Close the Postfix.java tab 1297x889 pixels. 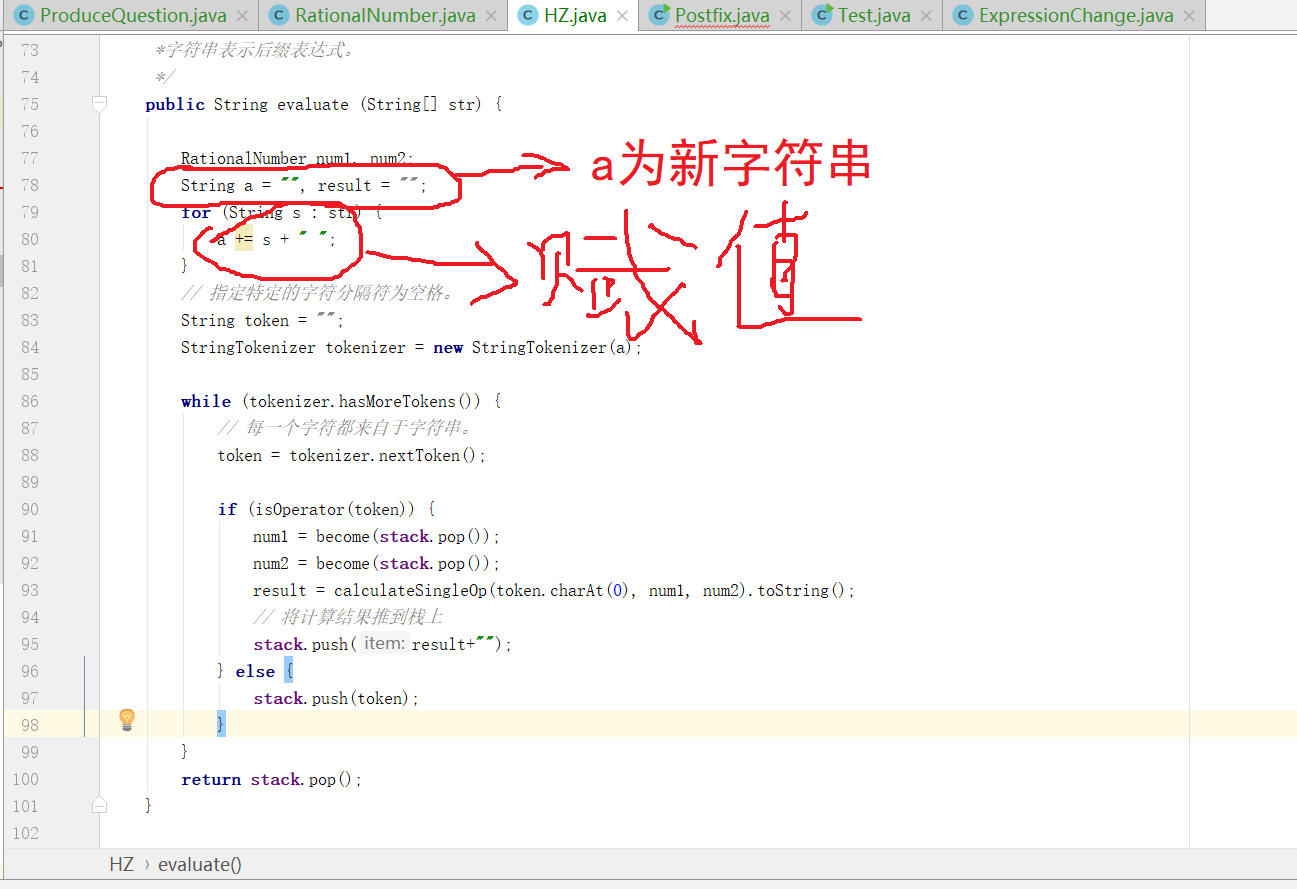[784, 16]
